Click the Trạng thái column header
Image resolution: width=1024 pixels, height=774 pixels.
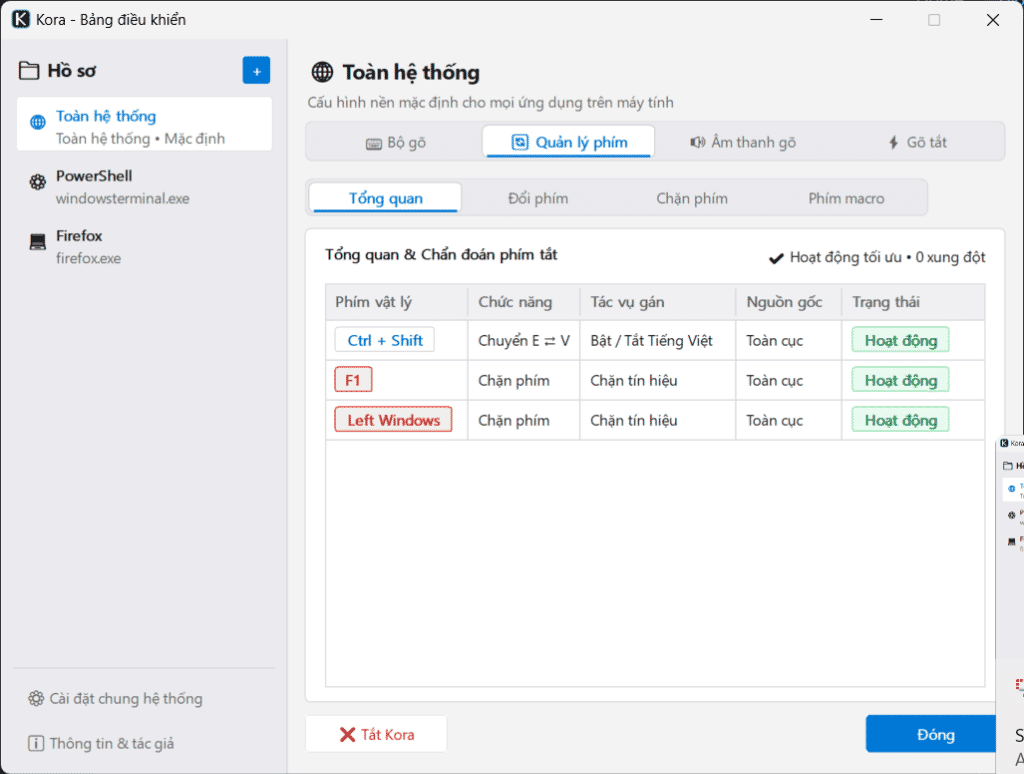[914, 302]
